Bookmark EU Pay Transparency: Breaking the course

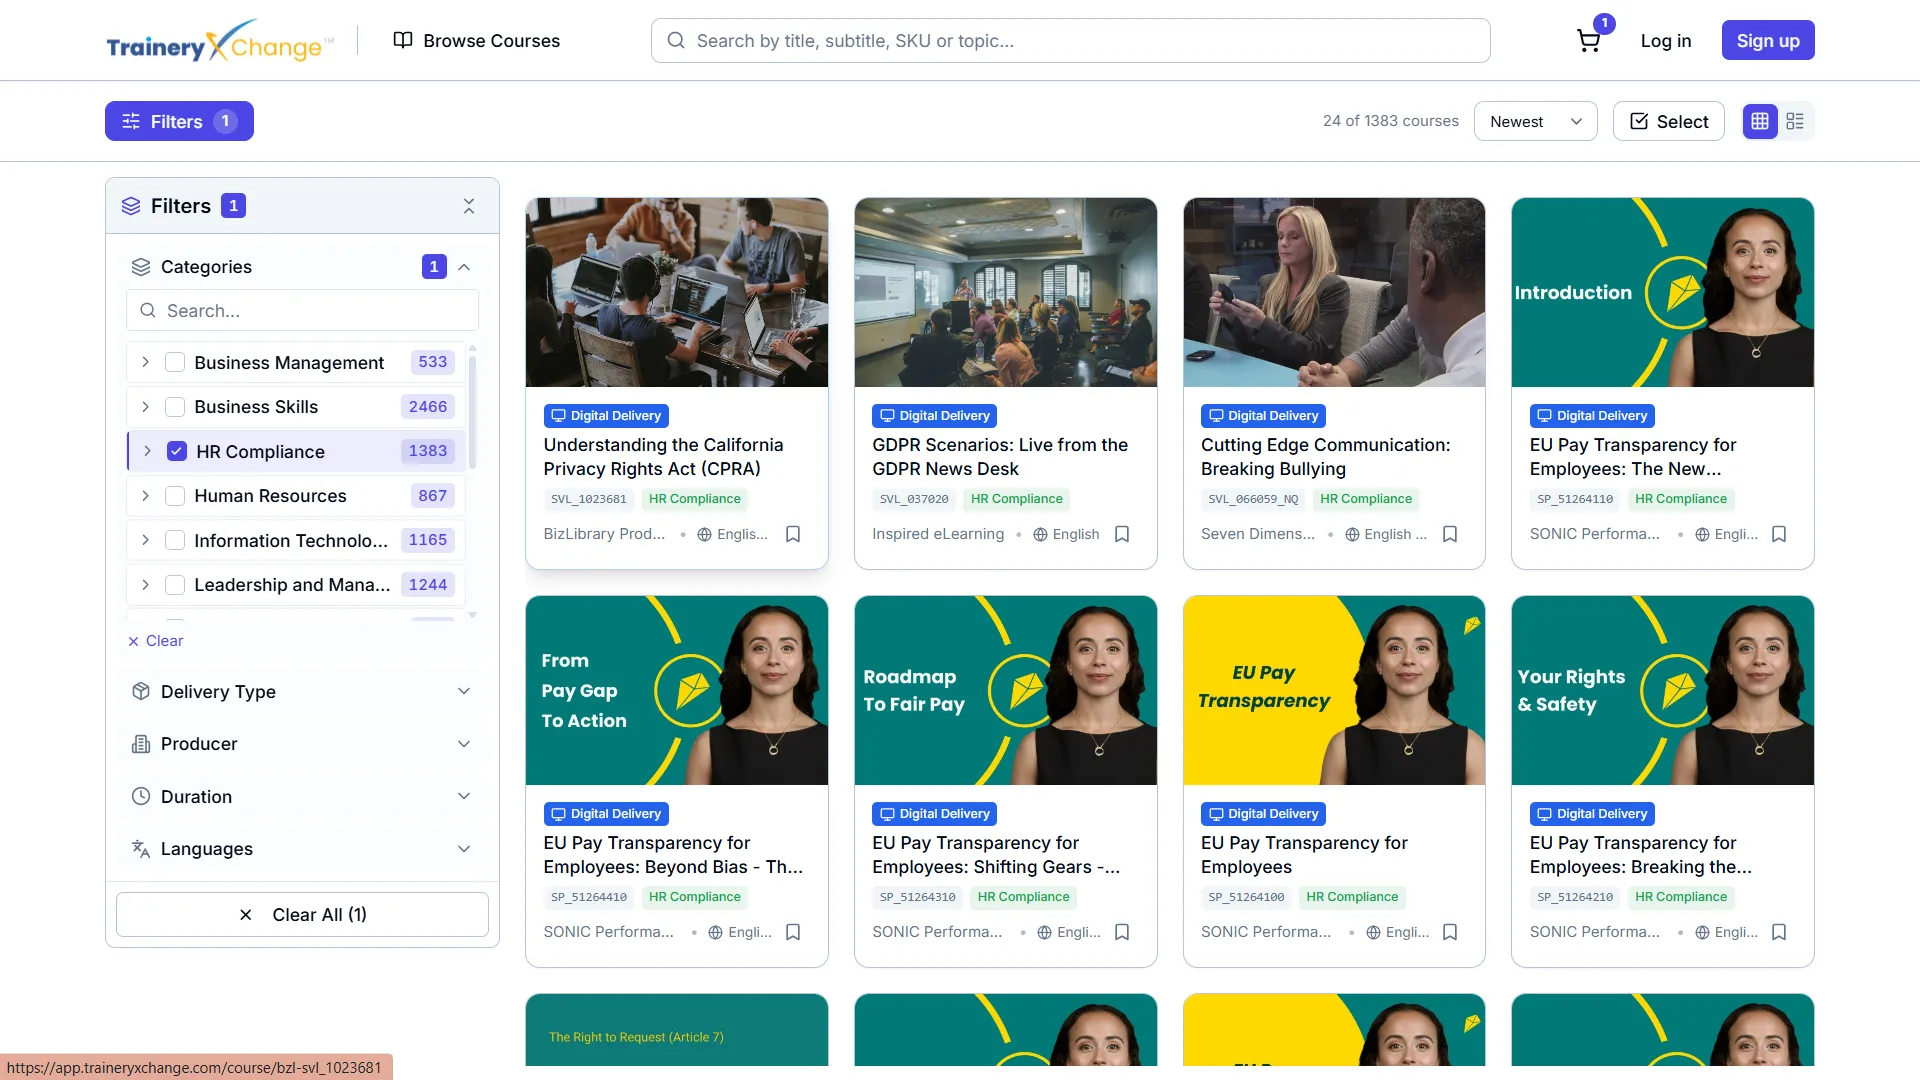pos(1779,932)
